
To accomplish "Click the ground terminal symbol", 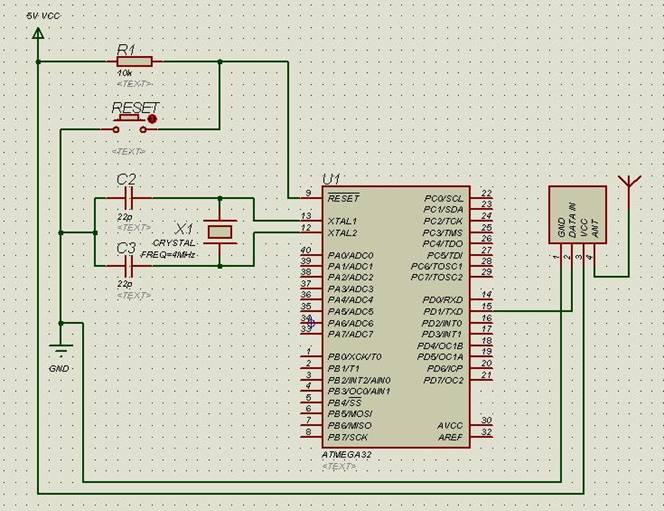I will 61,351.
